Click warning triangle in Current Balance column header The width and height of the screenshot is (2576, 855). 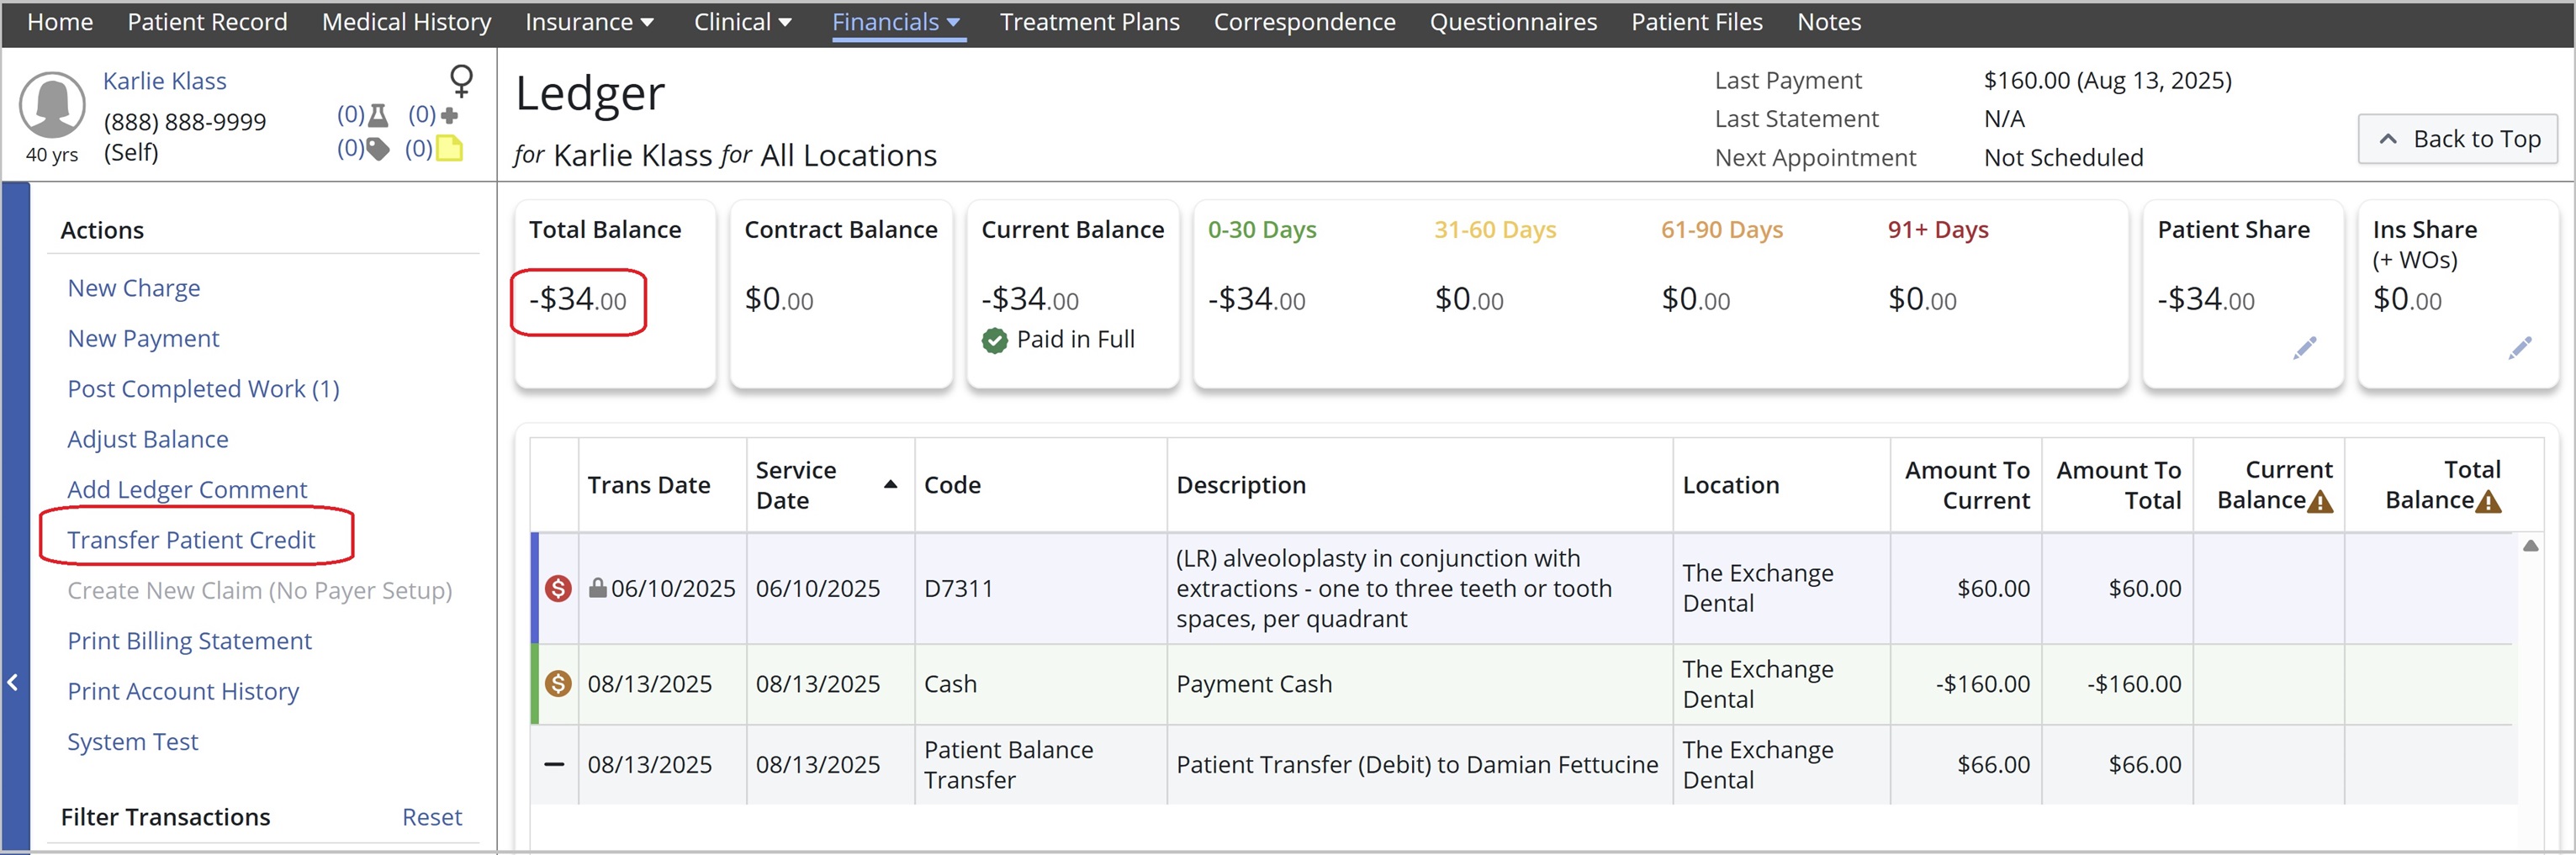[2320, 502]
